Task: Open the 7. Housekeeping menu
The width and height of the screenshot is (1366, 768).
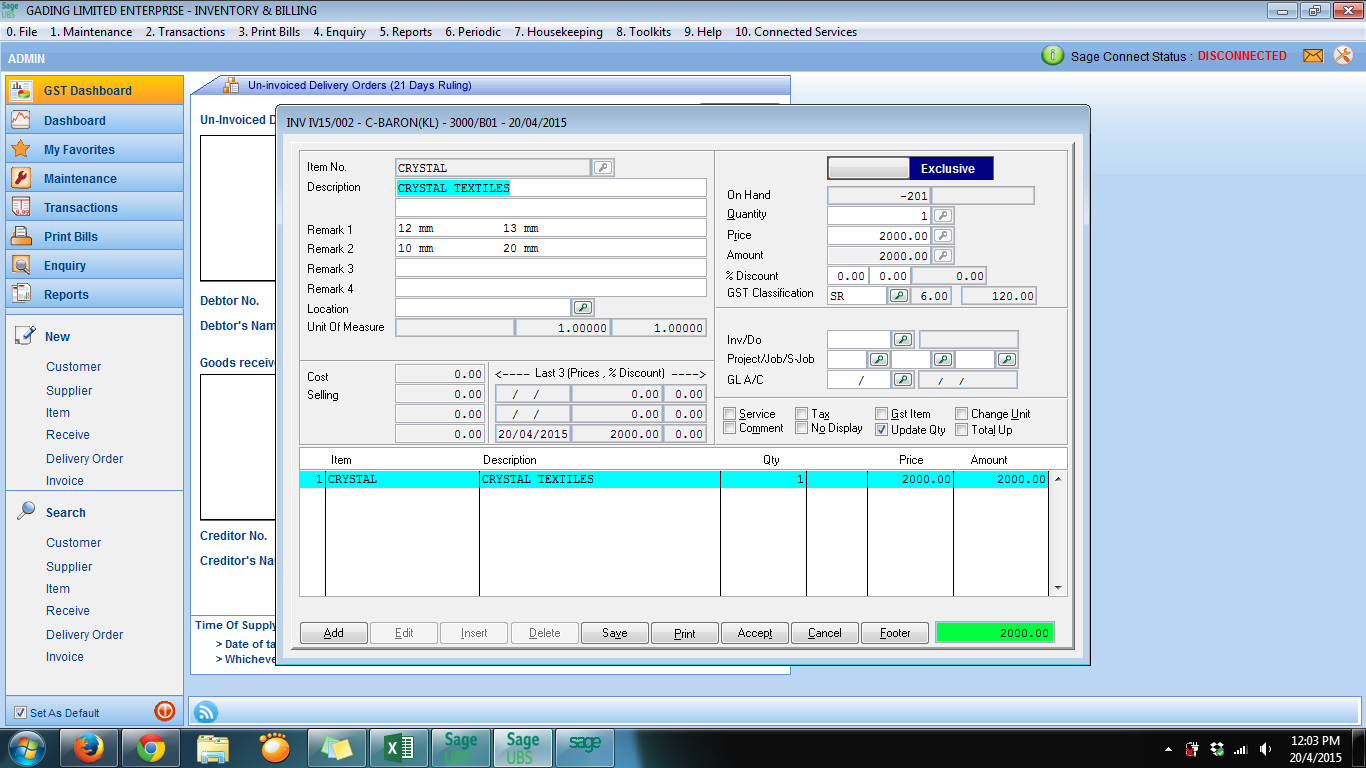Action: 558,32
